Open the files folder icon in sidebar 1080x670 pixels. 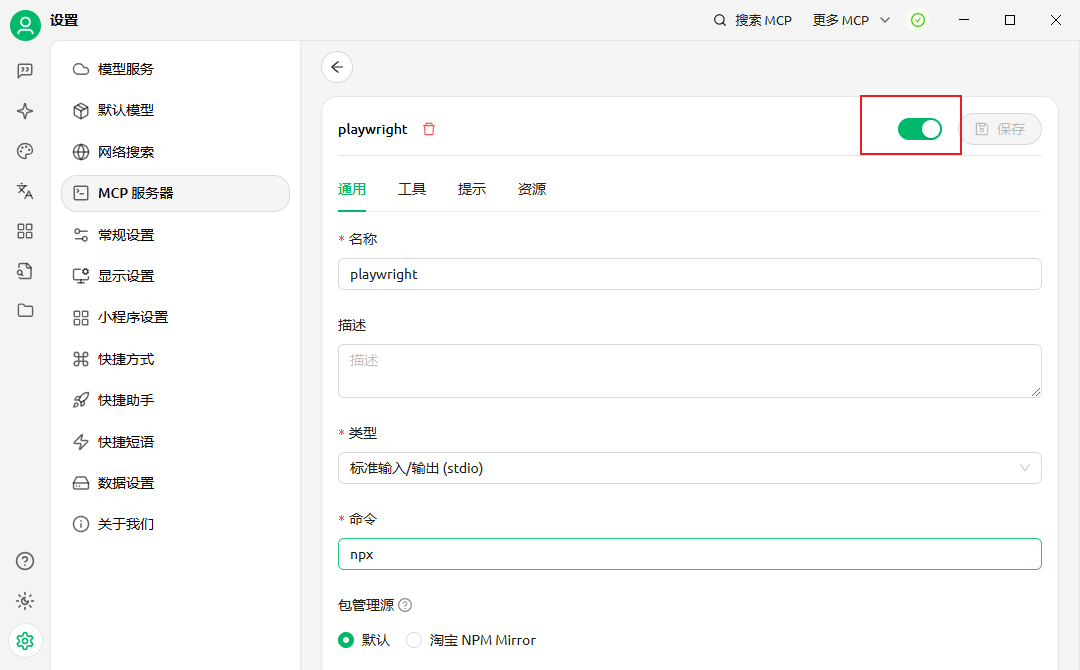[25, 310]
